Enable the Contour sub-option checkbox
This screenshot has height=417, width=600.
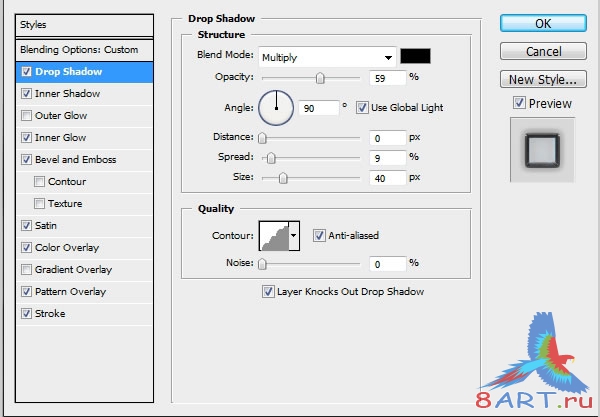39,181
